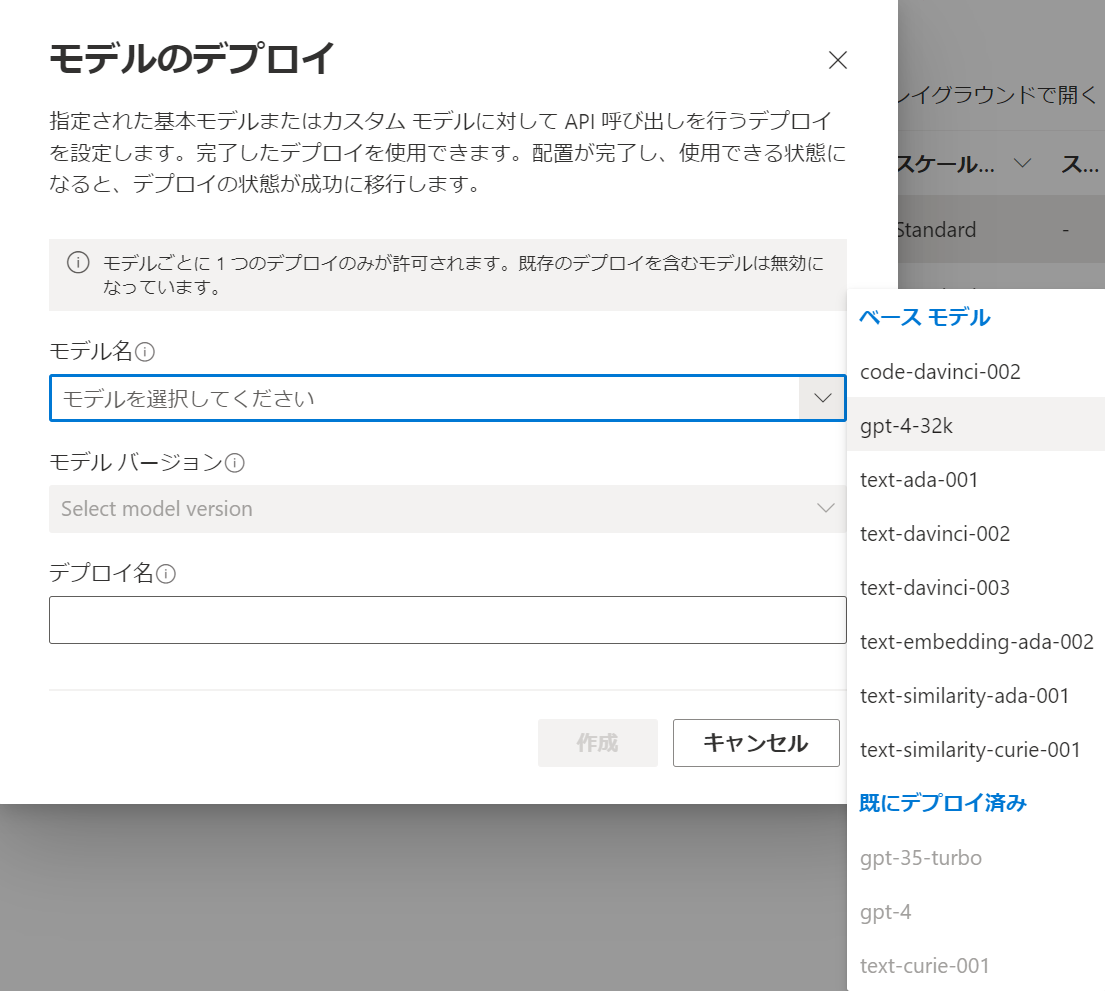Choose text-davinci-002 model option
The height and width of the screenshot is (991, 1105).
click(975, 534)
